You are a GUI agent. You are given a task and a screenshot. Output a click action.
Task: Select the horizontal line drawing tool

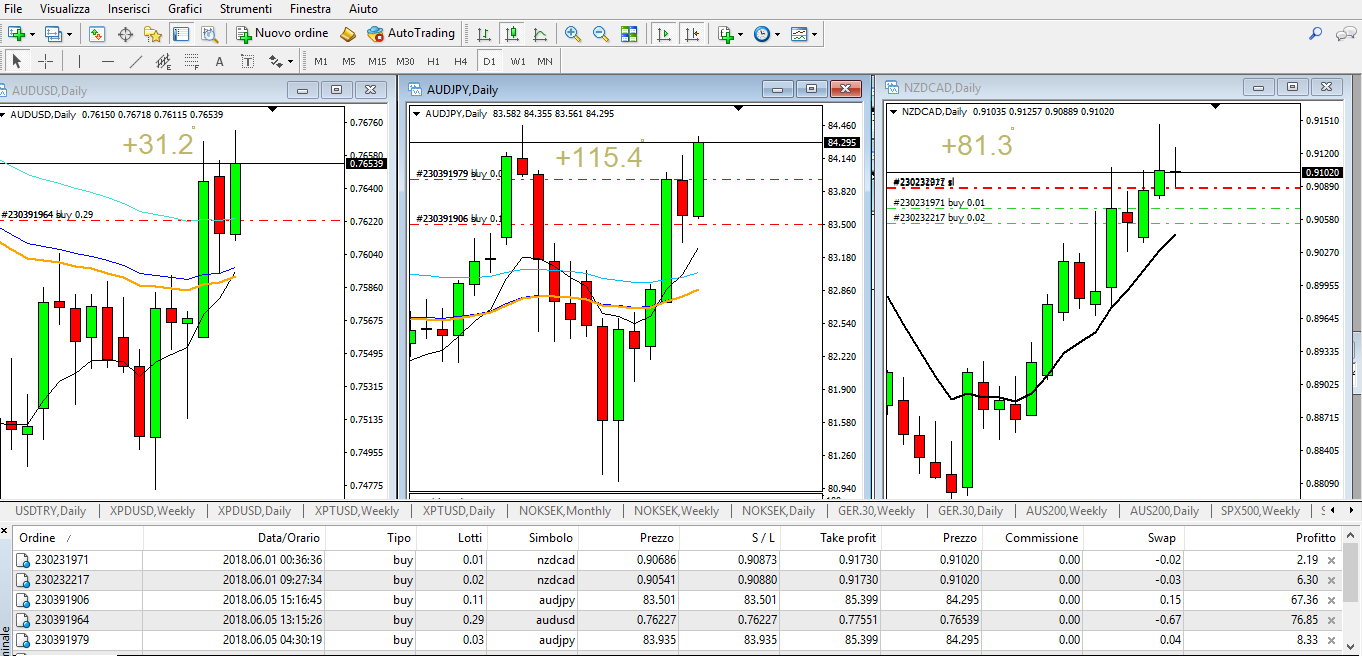[x=108, y=61]
